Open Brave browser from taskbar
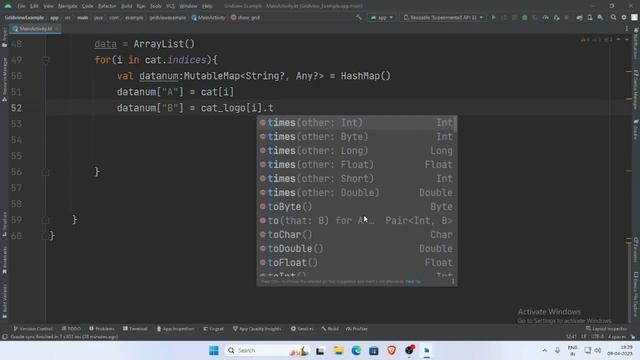640x360 pixels. point(391,351)
